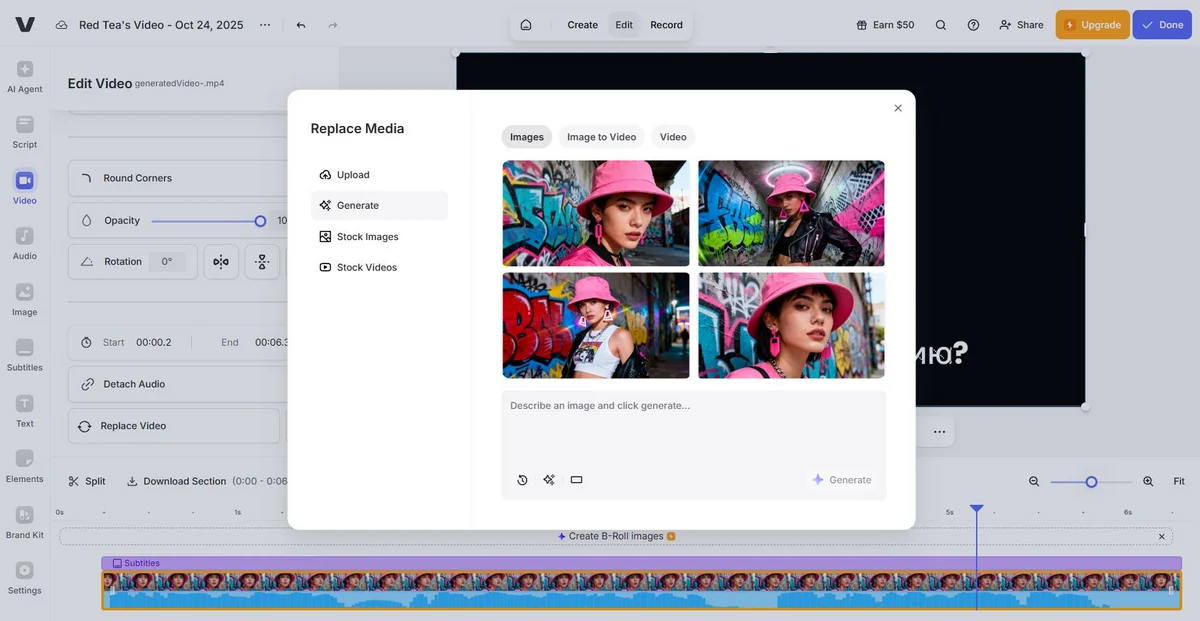The image size is (1200, 621).
Task: Switch to the Image to Video tab
Action: [x=601, y=137]
